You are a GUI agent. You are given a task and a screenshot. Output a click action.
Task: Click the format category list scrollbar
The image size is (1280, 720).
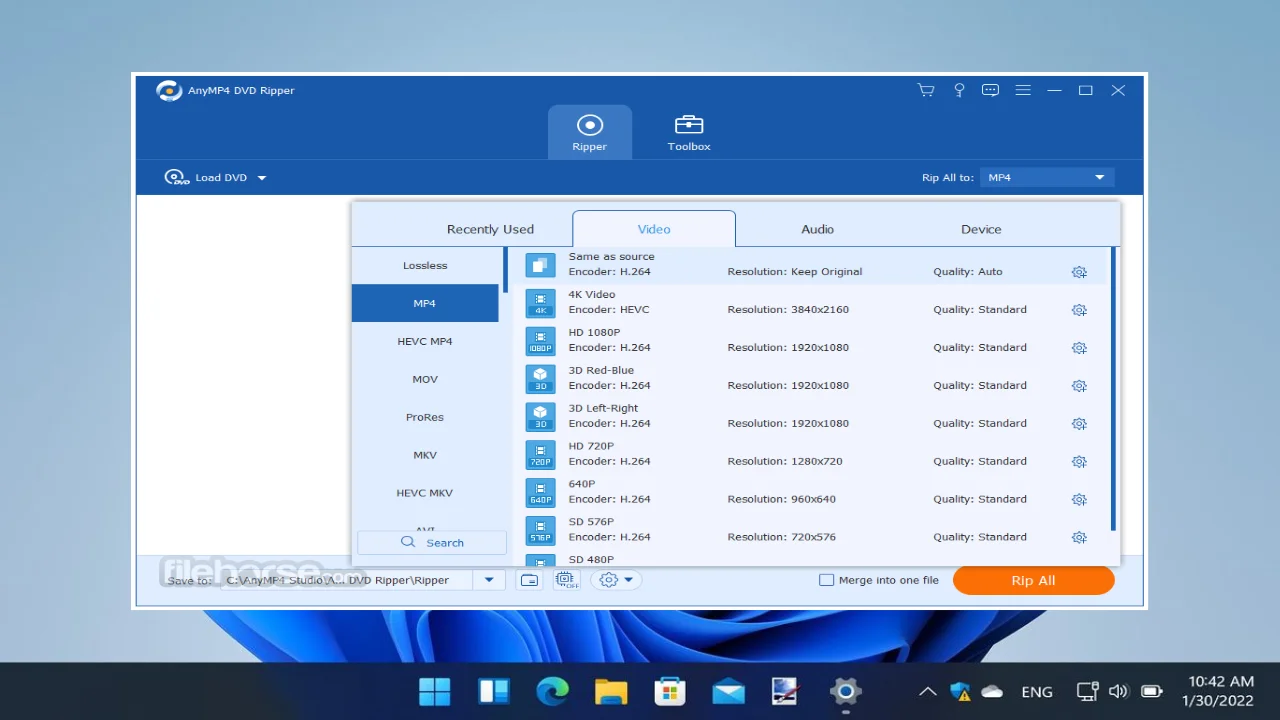(x=505, y=270)
